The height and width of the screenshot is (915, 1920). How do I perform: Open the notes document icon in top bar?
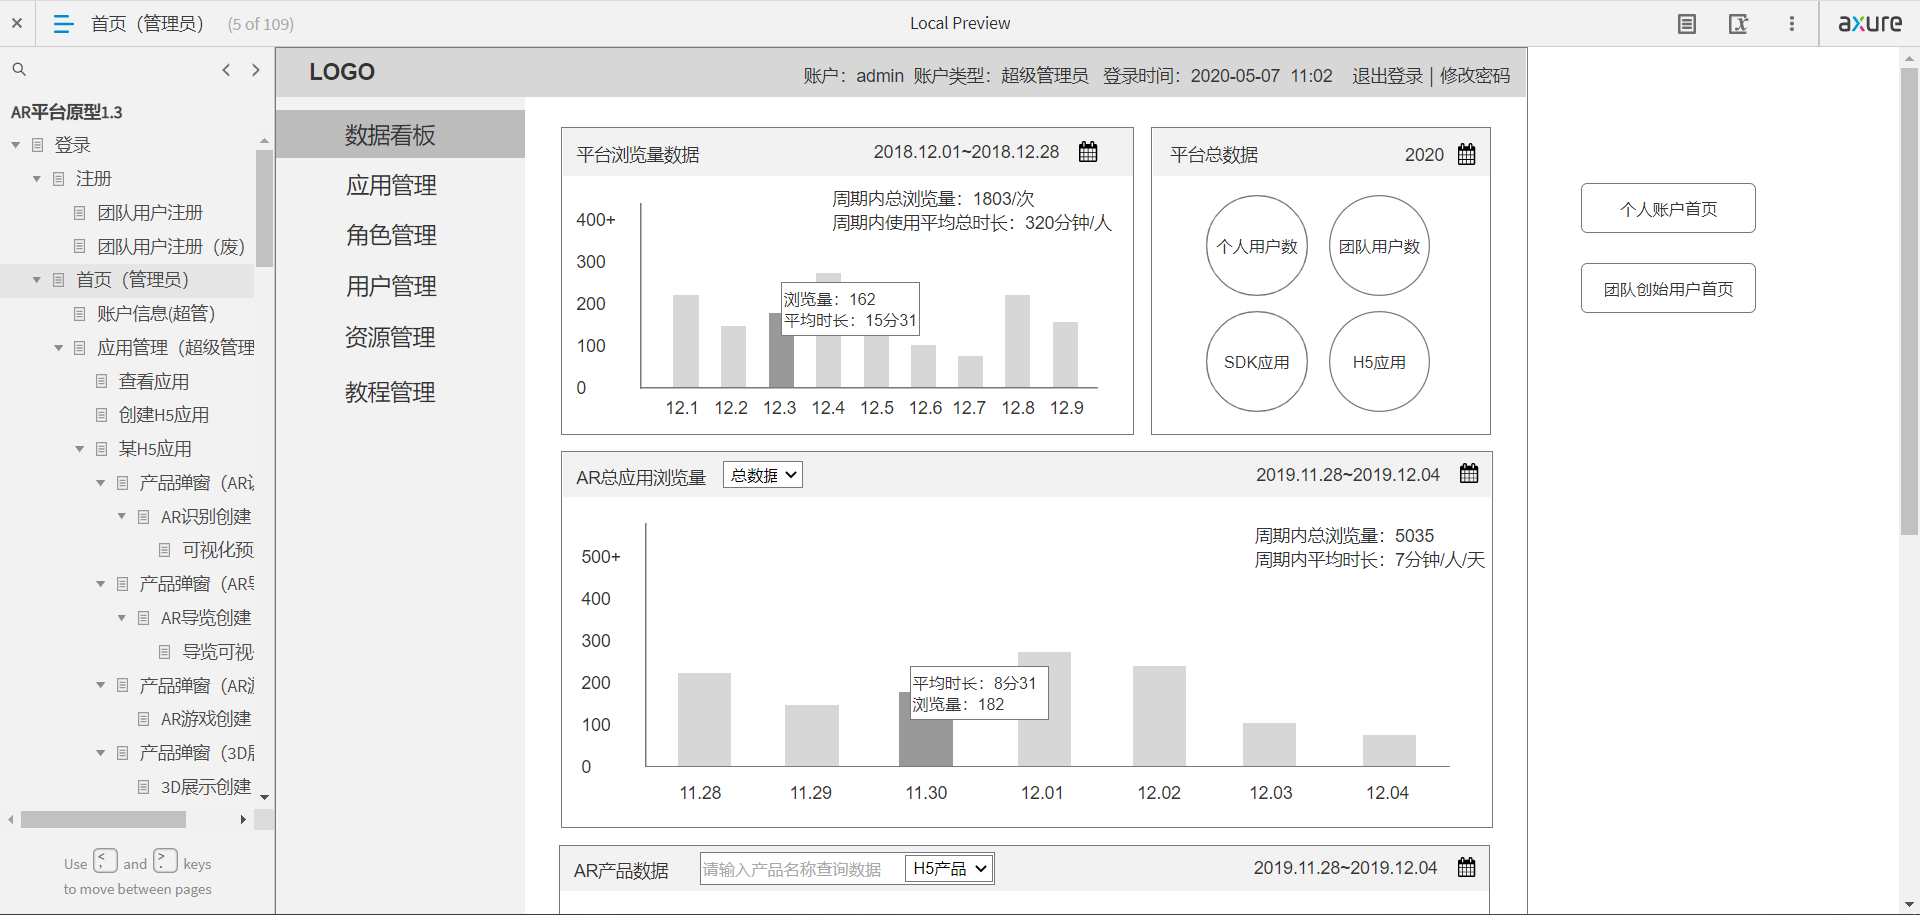coord(1687,24)
